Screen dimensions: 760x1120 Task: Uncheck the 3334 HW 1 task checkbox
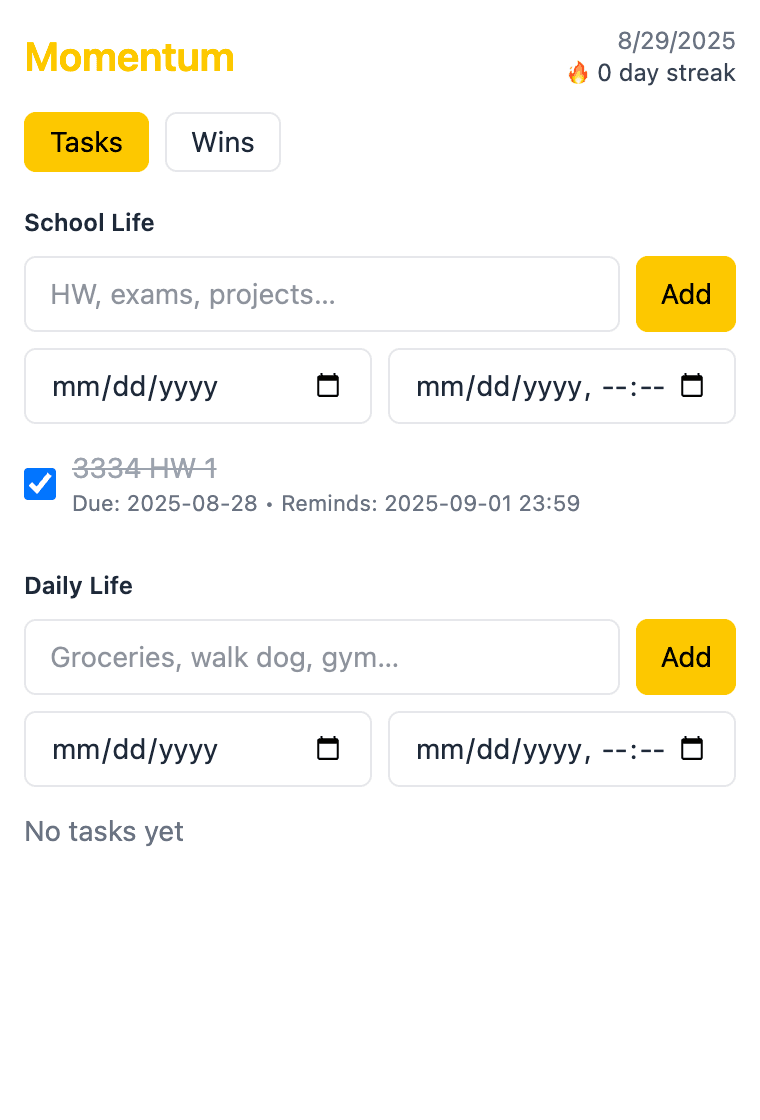[40, 484]
